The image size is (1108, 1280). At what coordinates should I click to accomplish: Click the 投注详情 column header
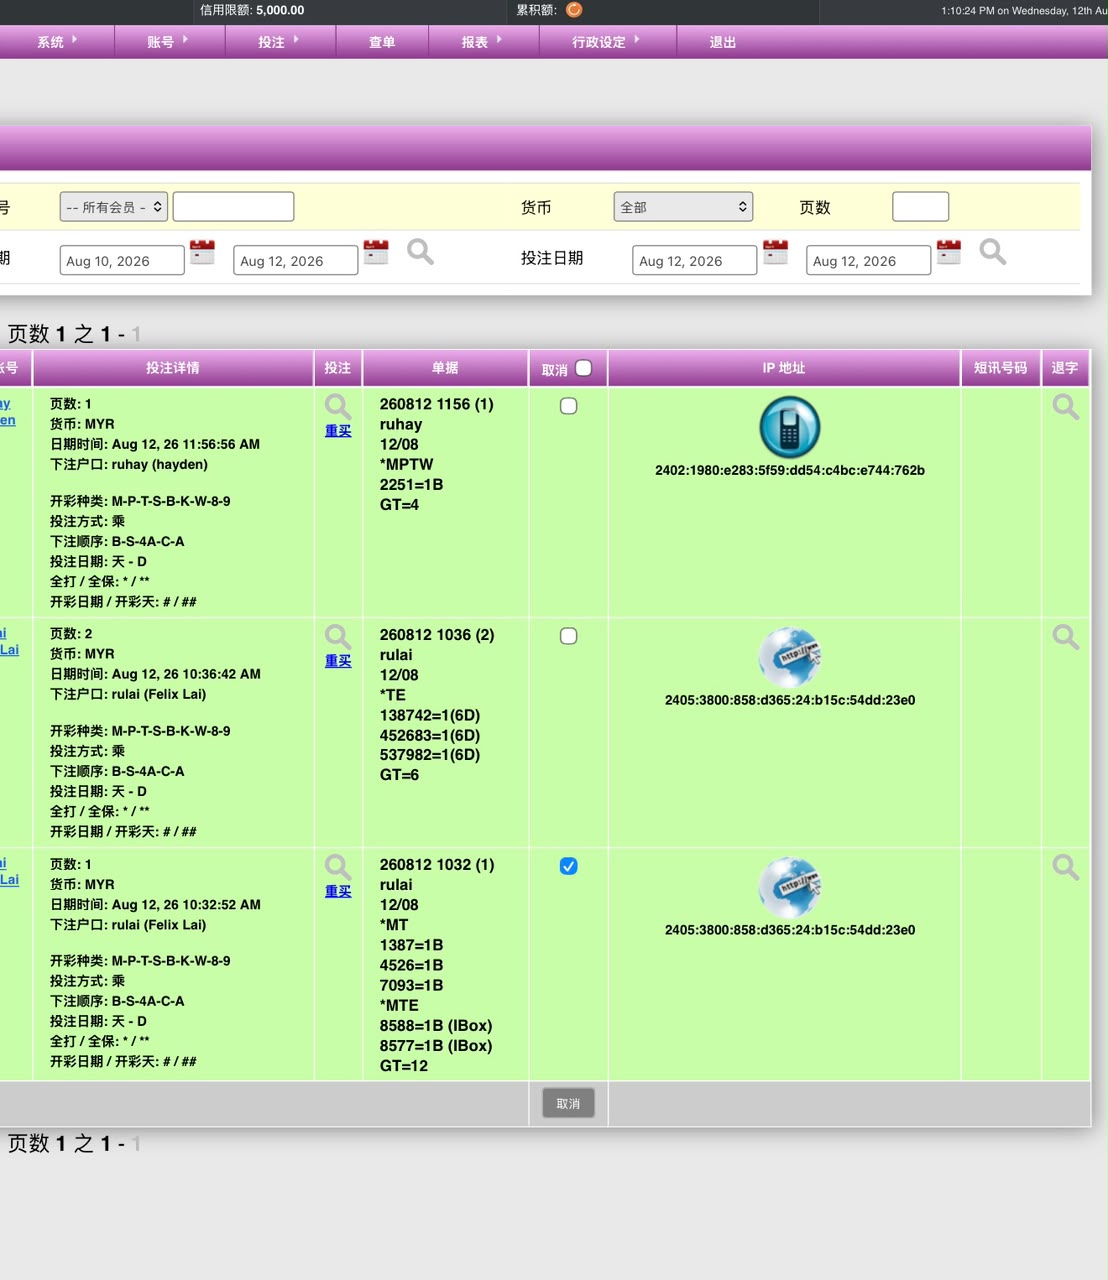tap(173, 368)
